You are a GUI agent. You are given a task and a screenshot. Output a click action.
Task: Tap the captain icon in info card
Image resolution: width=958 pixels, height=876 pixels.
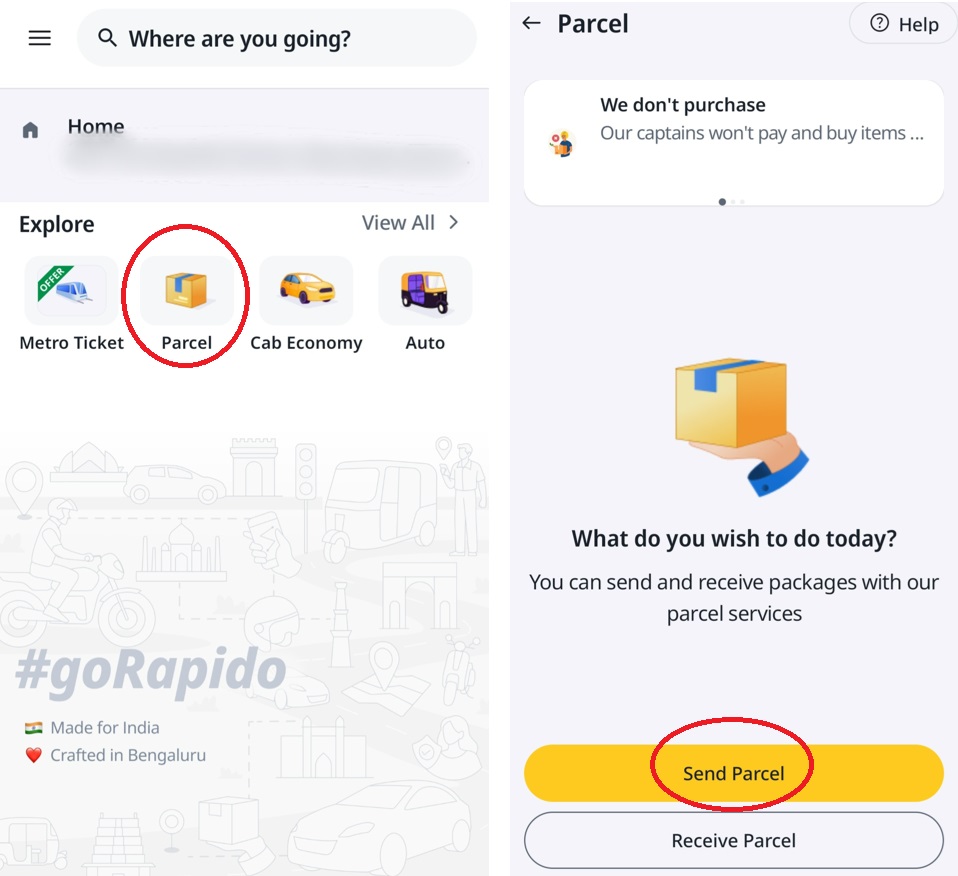[x=561, y=144]
